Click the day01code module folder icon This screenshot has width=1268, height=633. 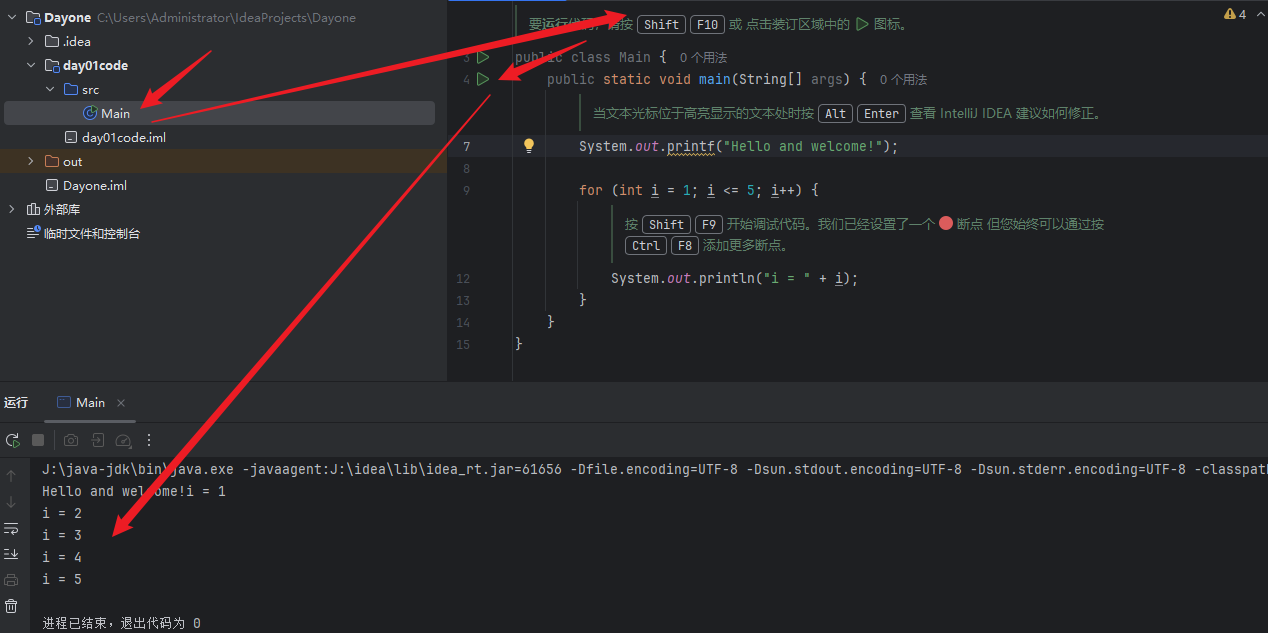52,65
